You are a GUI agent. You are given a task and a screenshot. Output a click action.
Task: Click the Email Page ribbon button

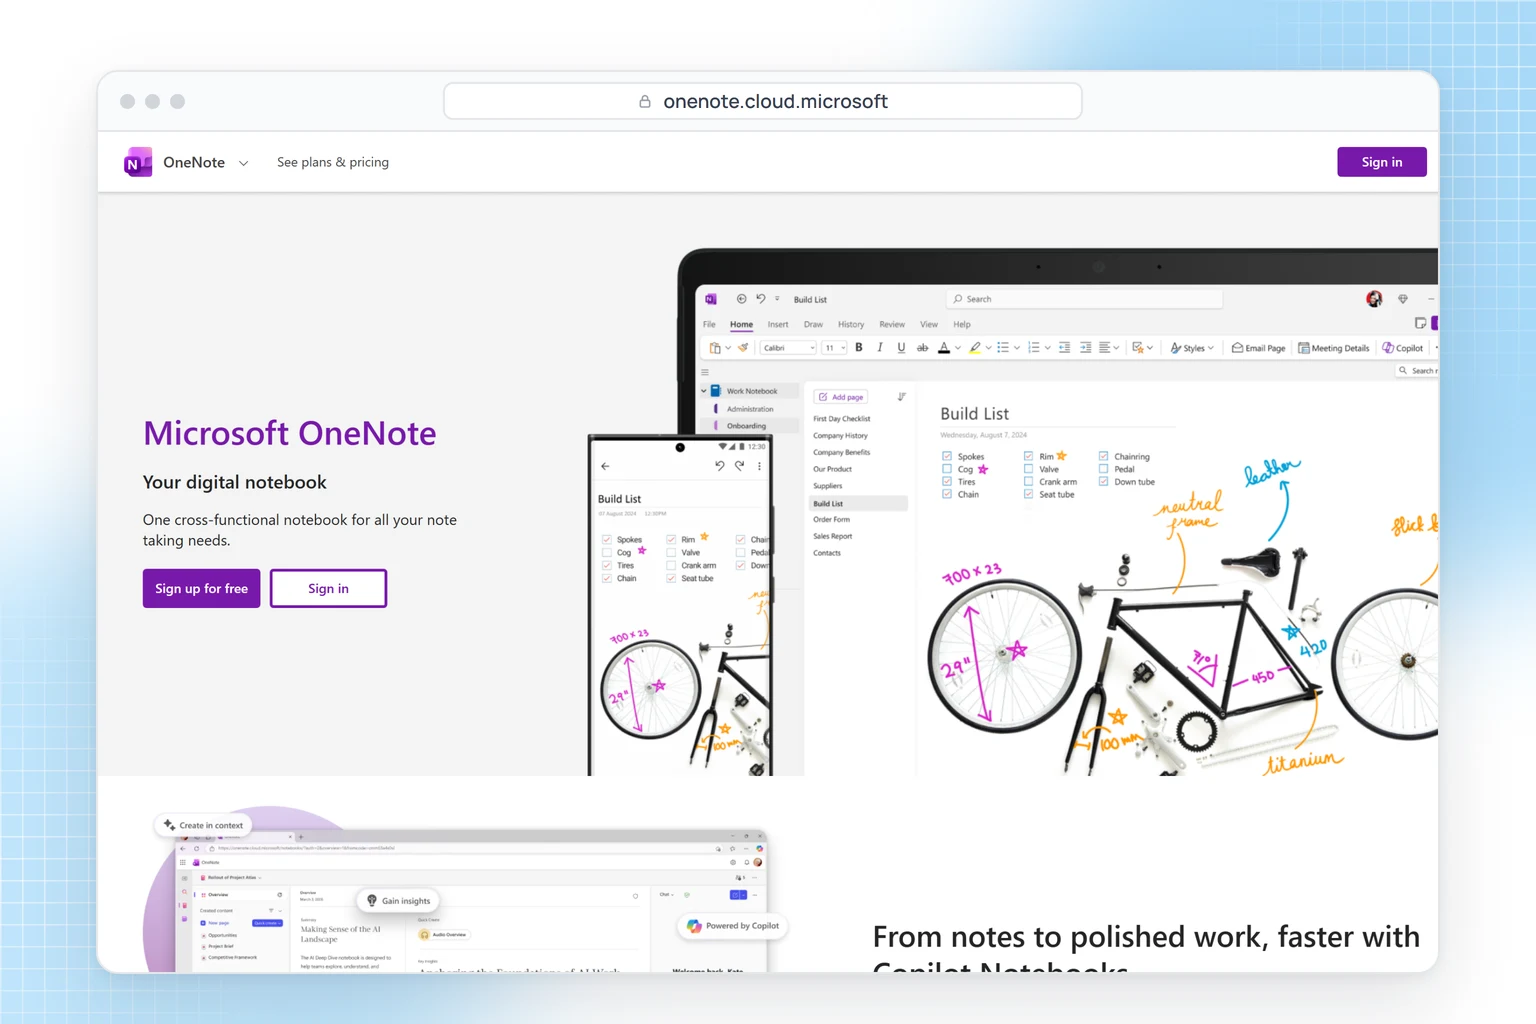1258,348
